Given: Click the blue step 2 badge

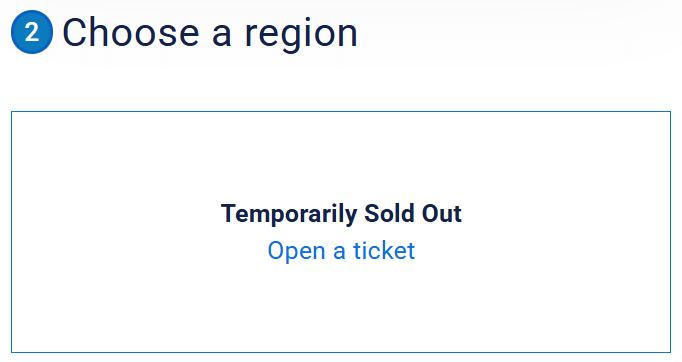Looking at the screenshot, I should click(32, 32).
